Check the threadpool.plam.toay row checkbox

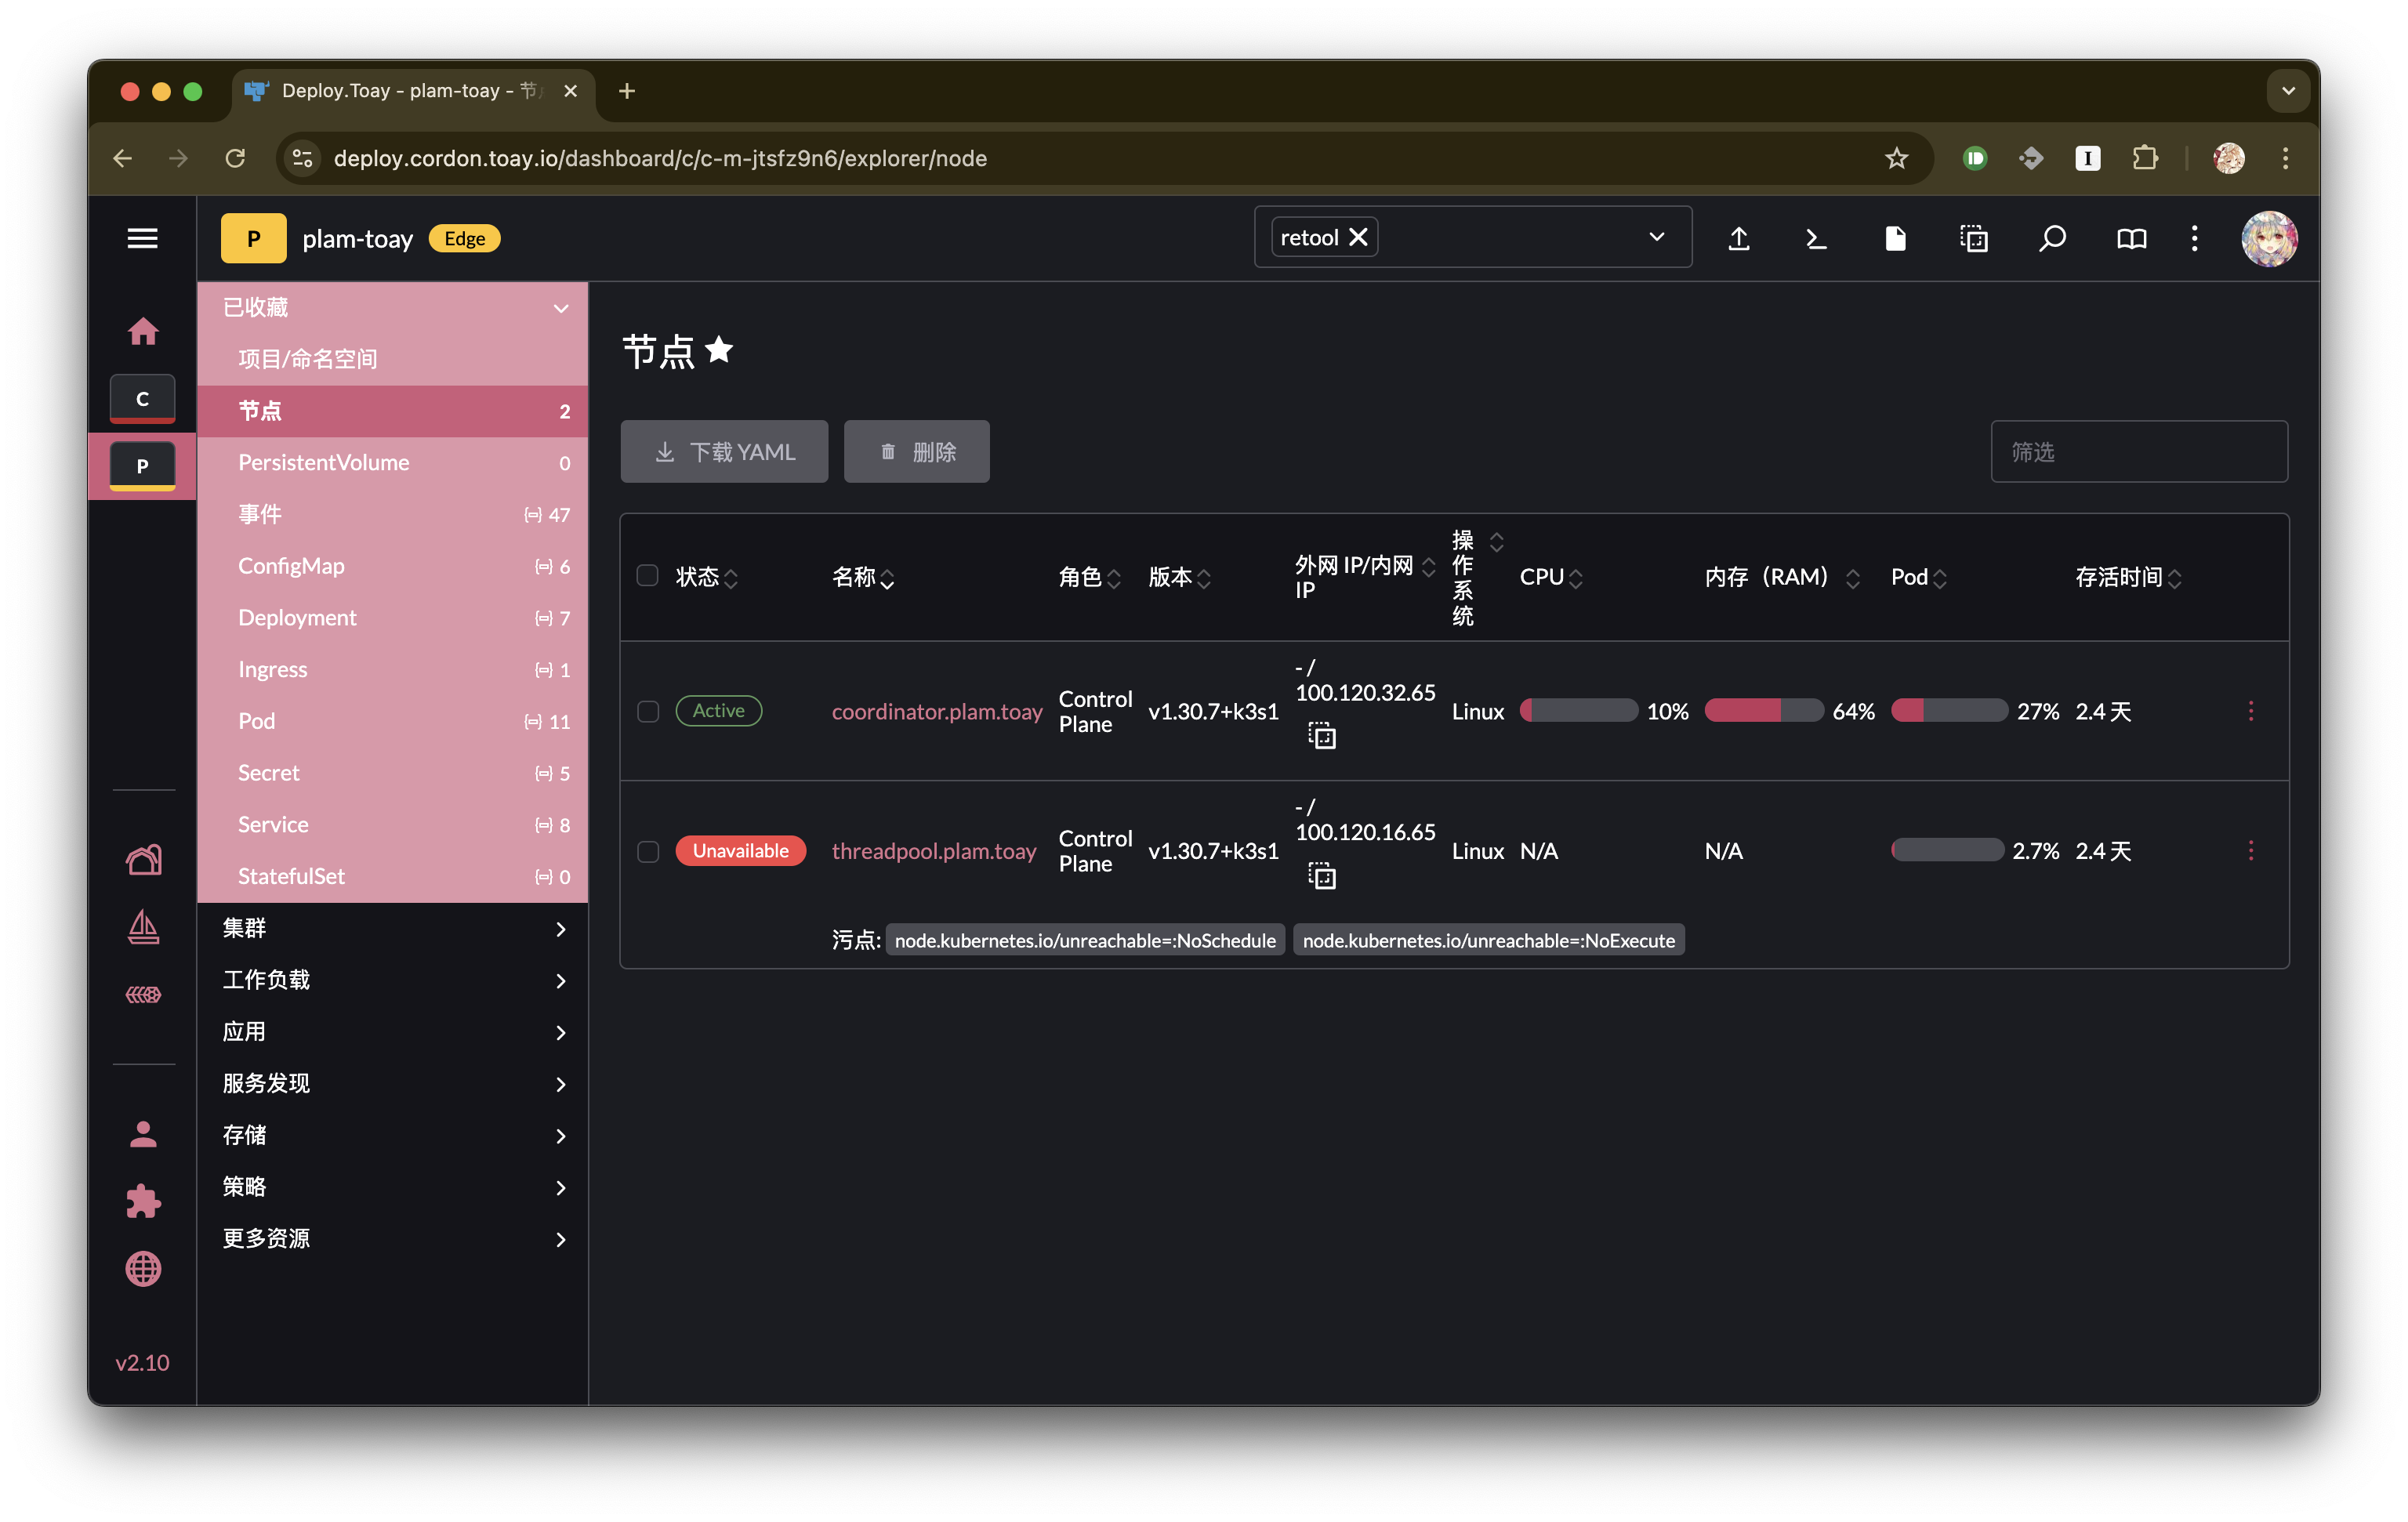pos(648,851)
